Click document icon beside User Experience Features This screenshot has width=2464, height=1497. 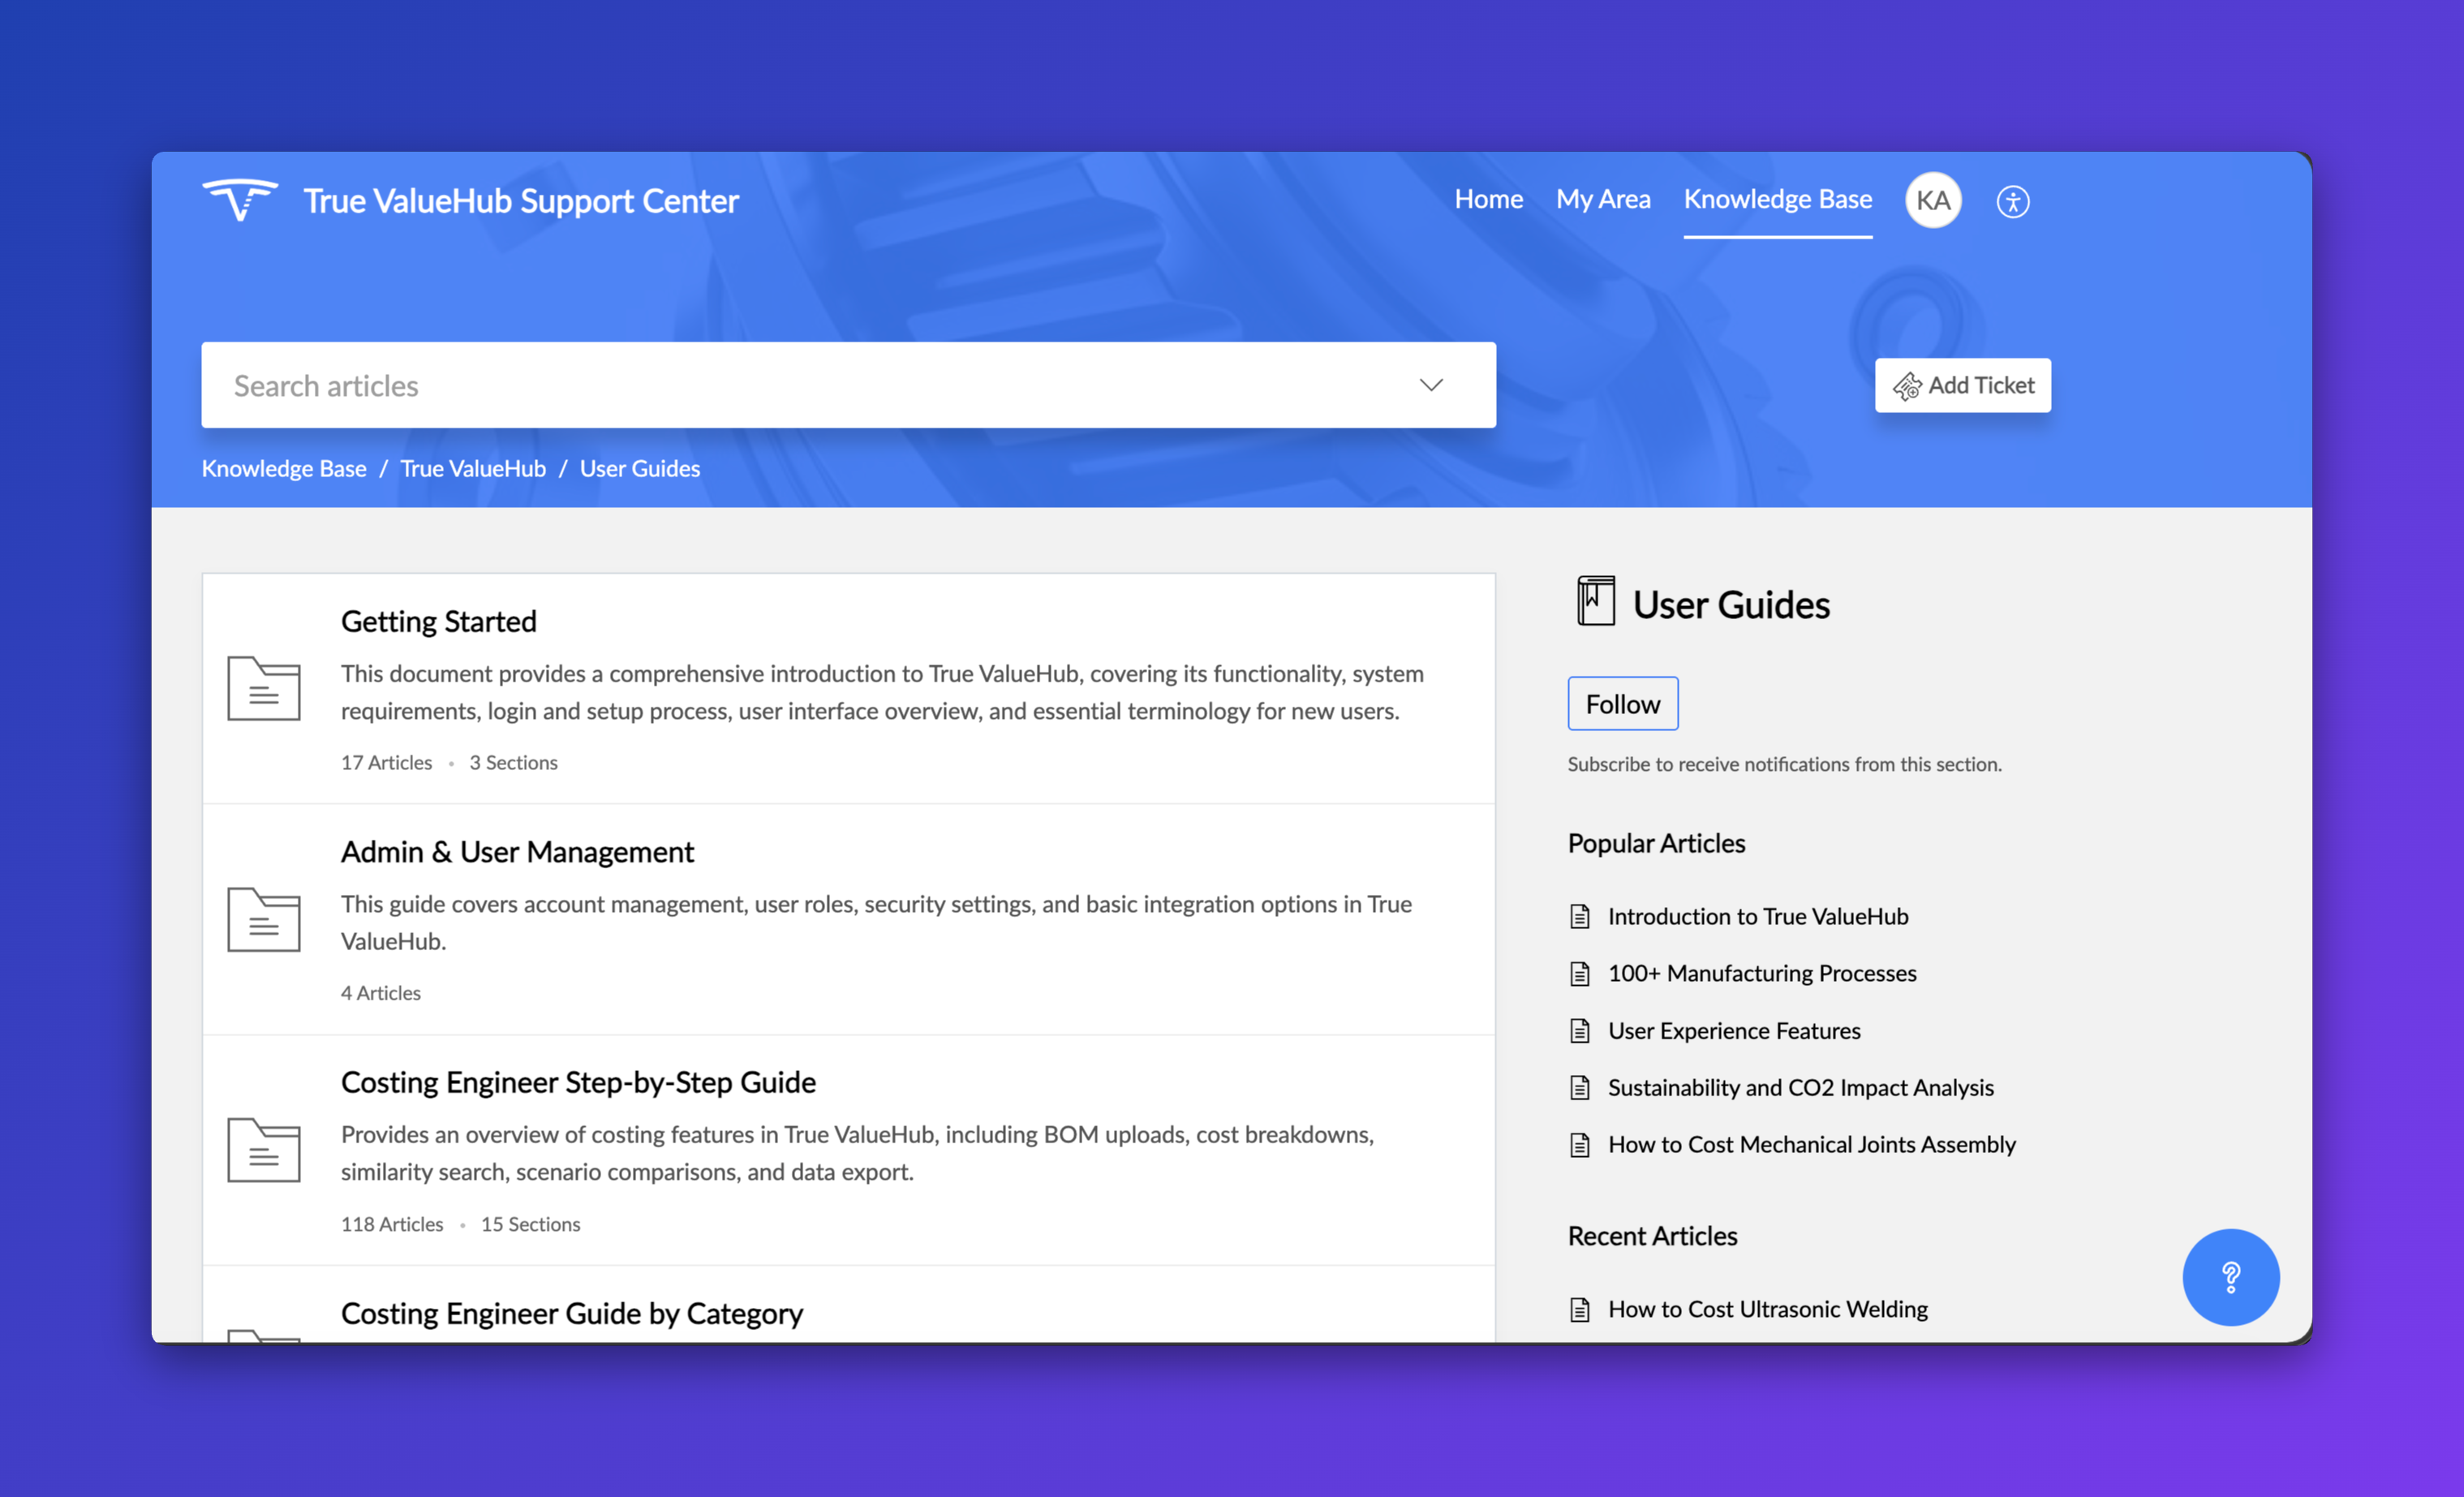[x=1580, y=1030]
